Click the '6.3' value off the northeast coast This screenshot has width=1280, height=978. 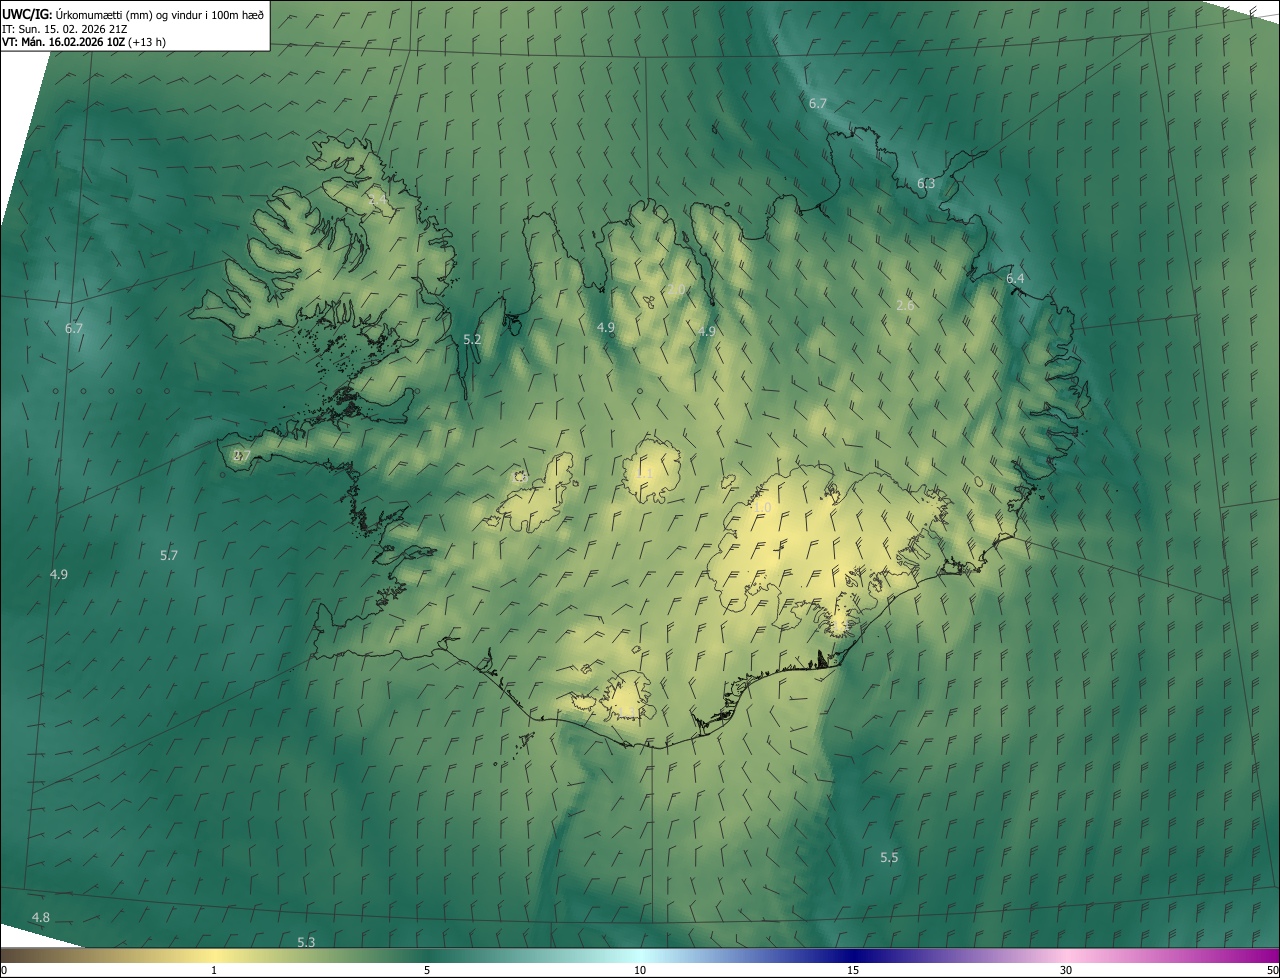coord(926,183)
